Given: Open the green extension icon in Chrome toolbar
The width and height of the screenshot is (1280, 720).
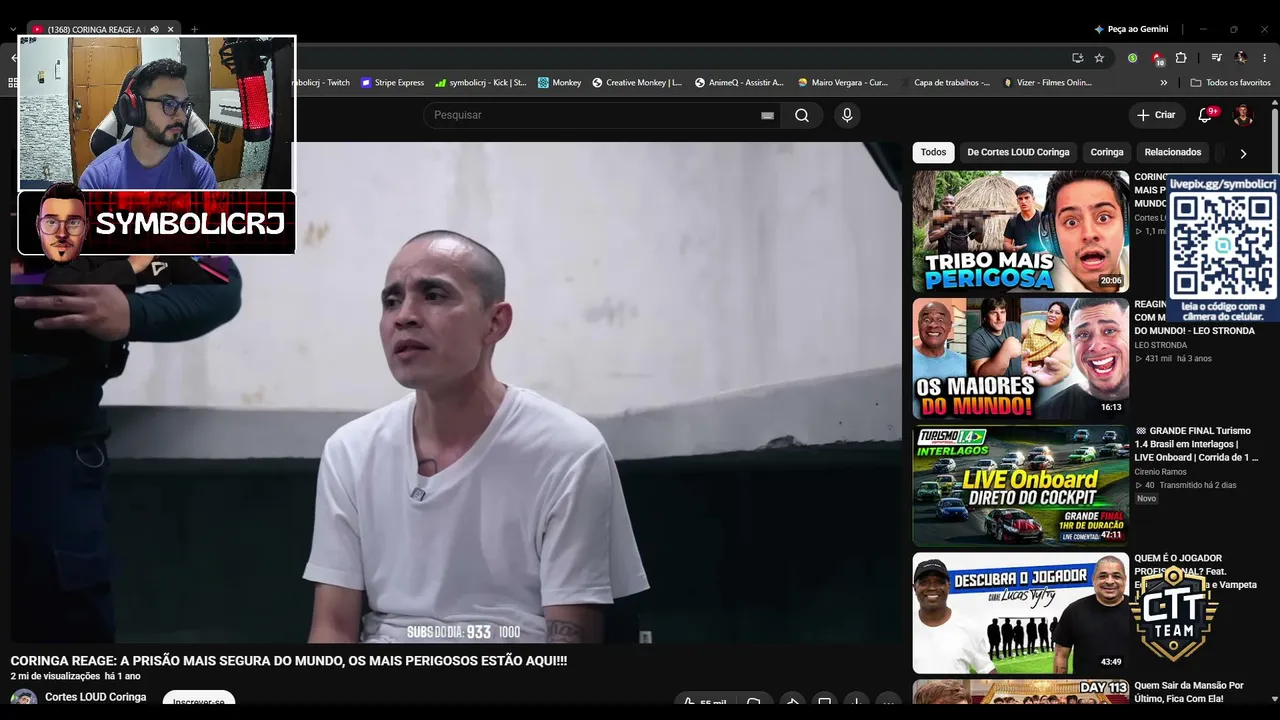Looking at the screenshot, I should point(1132,58).
